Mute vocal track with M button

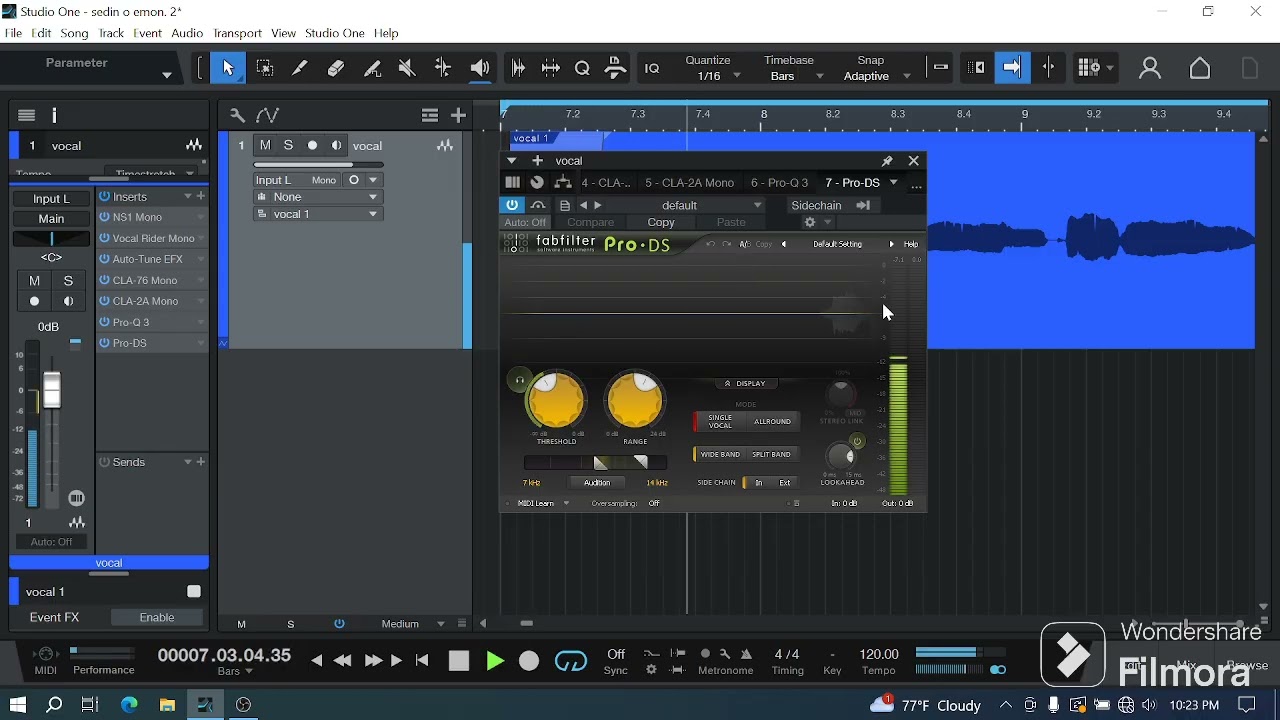[x=265, y=146]
